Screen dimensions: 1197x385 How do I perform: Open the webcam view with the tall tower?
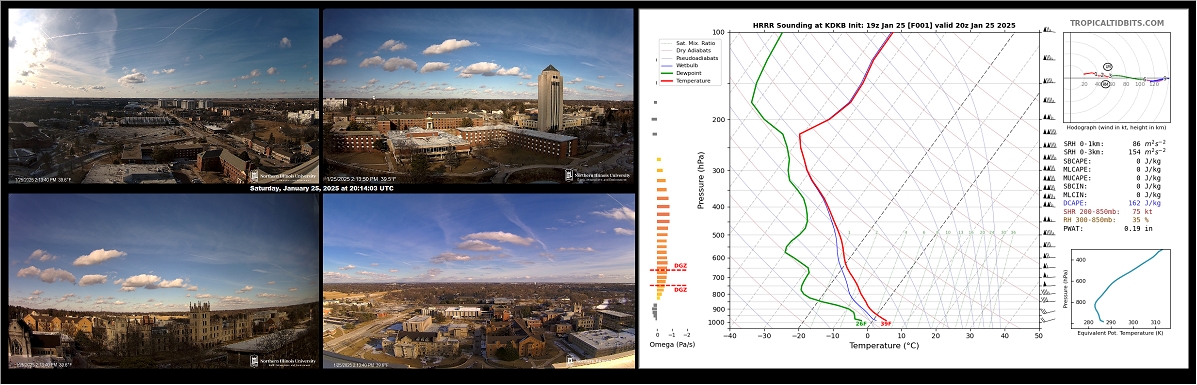[x=479, y=96]
